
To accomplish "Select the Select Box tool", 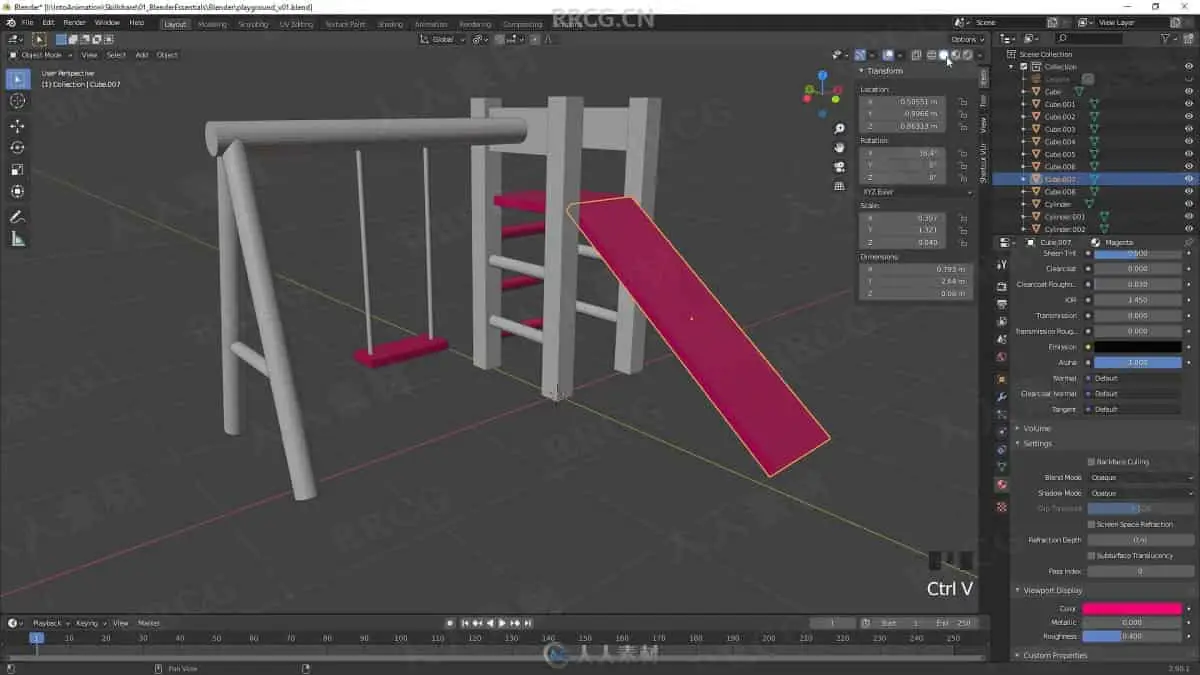I will click(x=17, y=79).
